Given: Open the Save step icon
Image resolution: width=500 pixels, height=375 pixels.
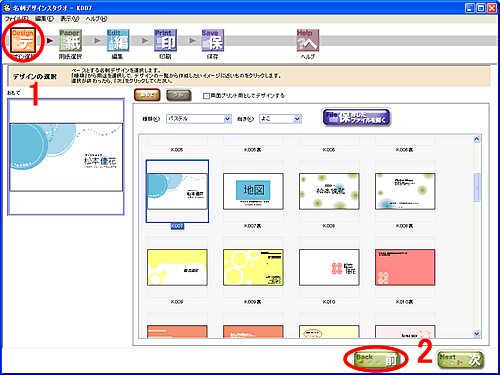Looking at the screenshot, I should point(213,40).
